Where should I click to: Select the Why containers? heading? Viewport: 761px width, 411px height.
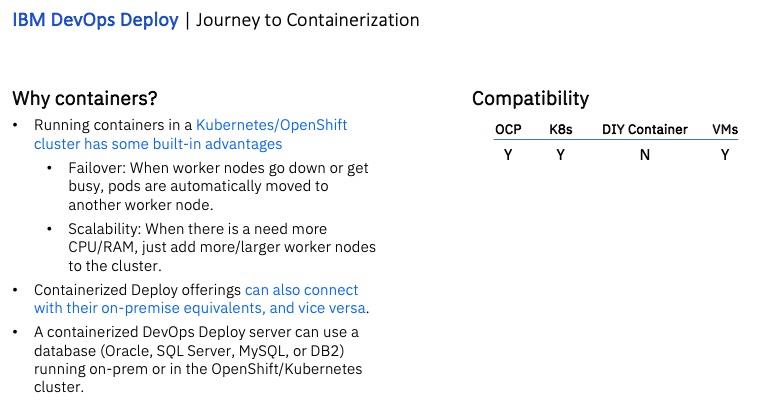85,99
